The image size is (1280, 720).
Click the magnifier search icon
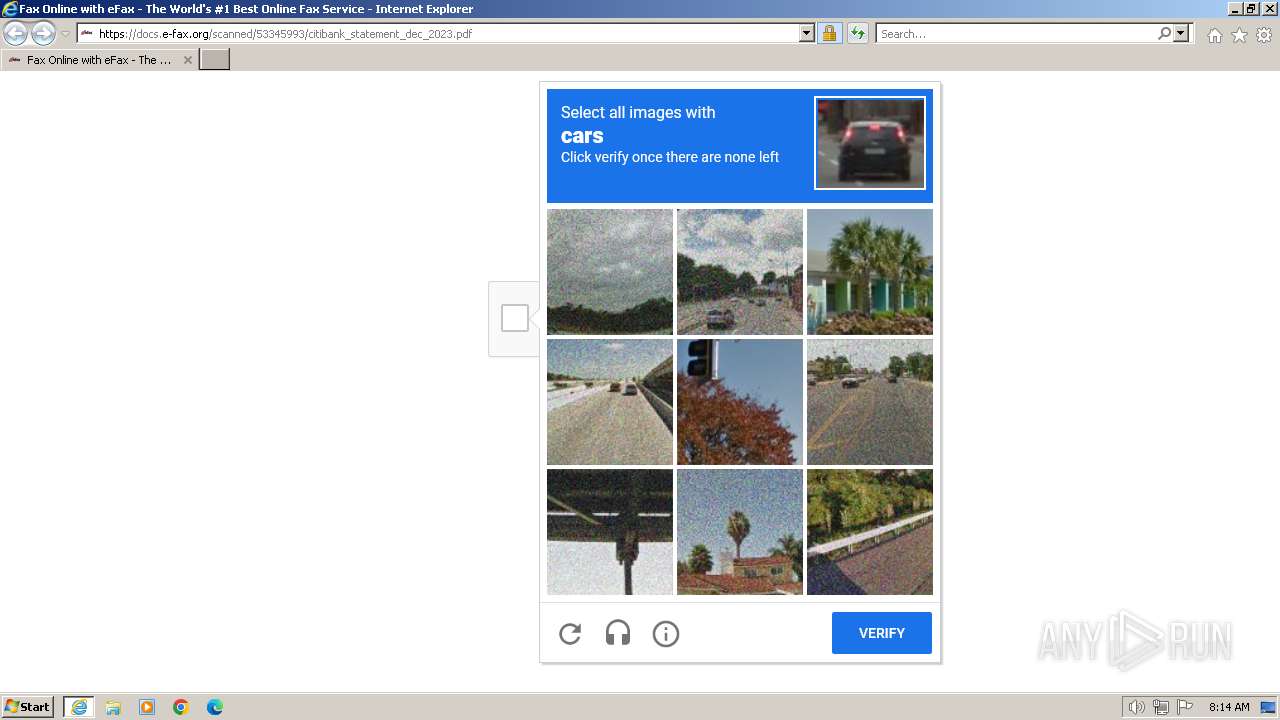pyautogui.click(x=1164, y=34)
